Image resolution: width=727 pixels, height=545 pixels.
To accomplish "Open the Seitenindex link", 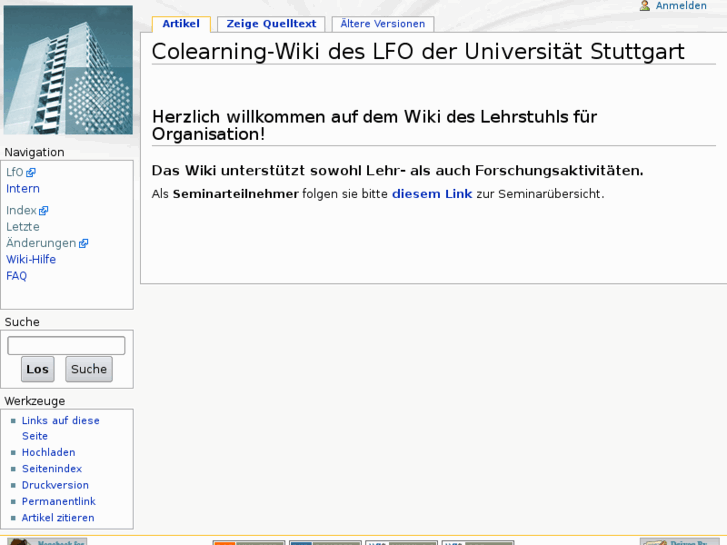I will 52,468.
